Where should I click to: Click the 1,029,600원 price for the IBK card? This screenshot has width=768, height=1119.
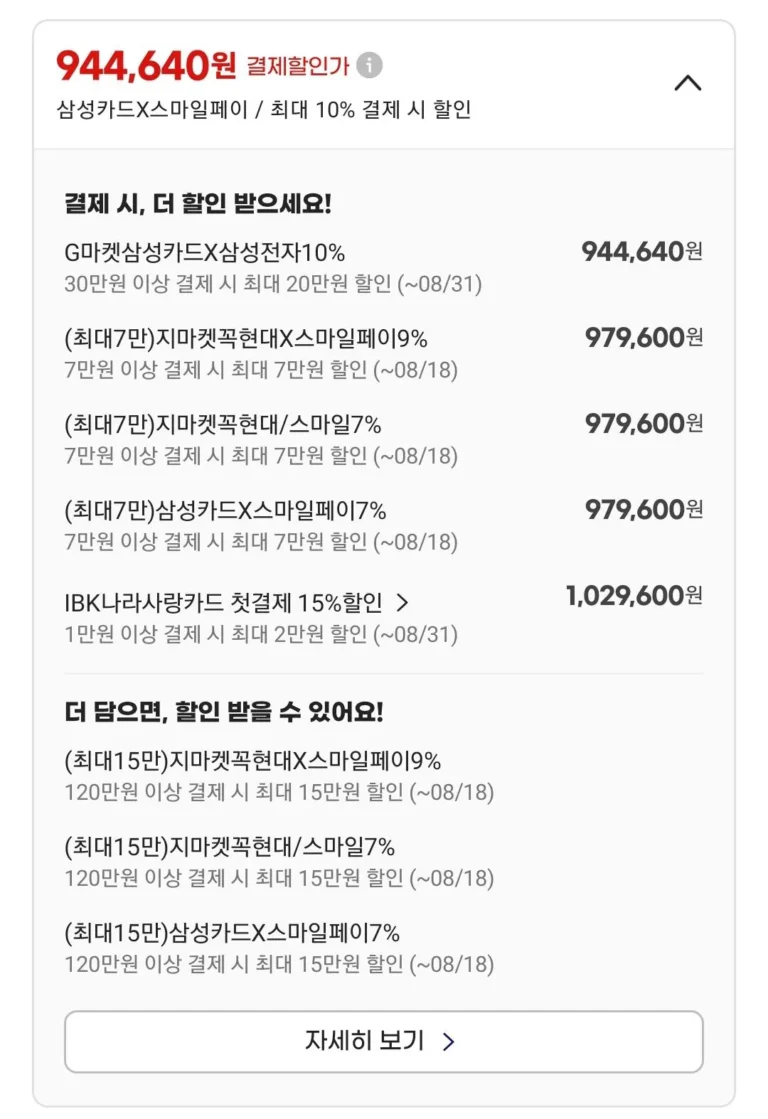(634, 595)
